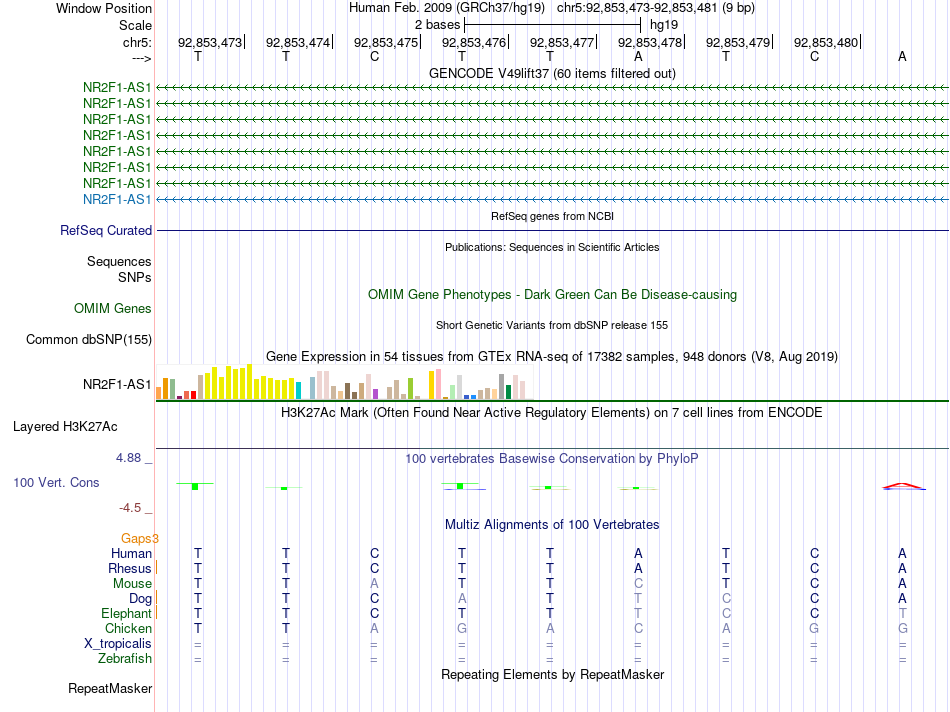The height and width of the screenshot is (712, 950).
Task: Click the -4.5 PhyloP minimum value
Action: point(130,508)
